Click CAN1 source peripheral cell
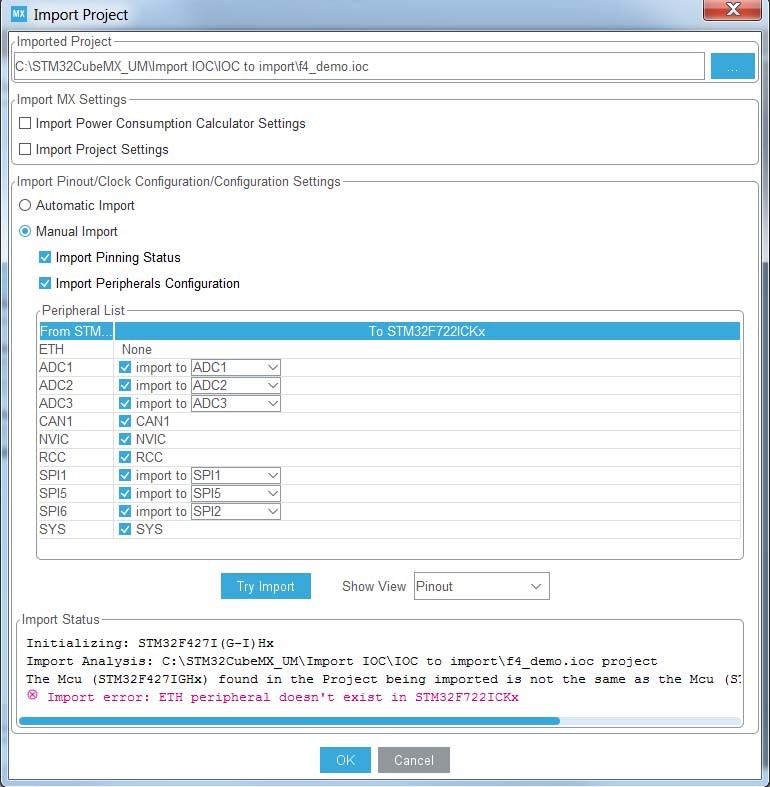Screen dimensions: 770x787 coord(76,421)
